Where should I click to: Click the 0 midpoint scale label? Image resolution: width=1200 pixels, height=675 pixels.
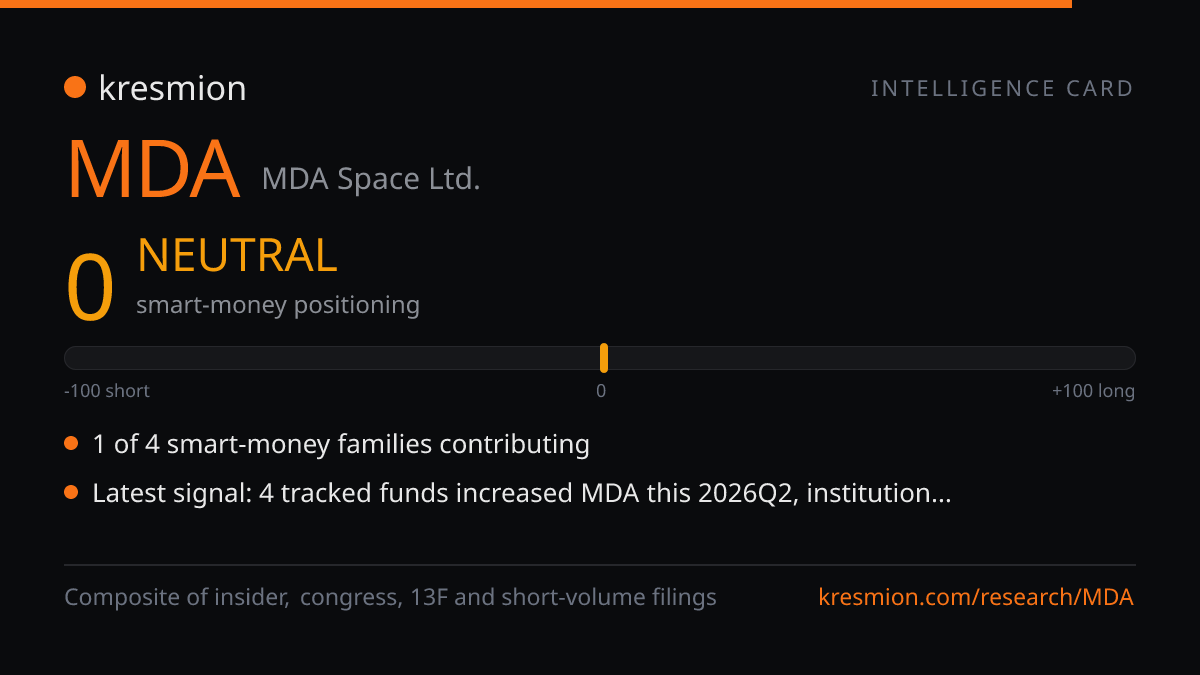(x=601, y=391)
